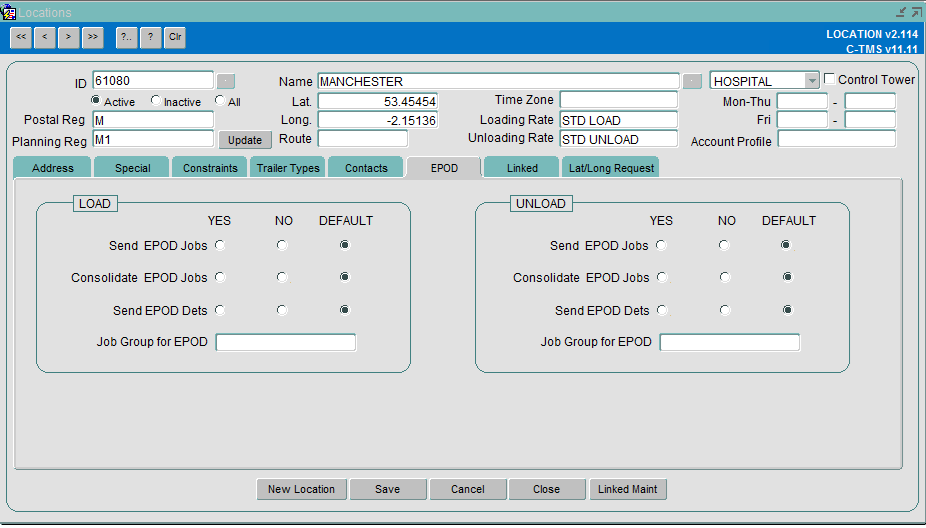Click the Planning Reg field M1
This screenshot has width=926, height=528.
tap(153, 139)
